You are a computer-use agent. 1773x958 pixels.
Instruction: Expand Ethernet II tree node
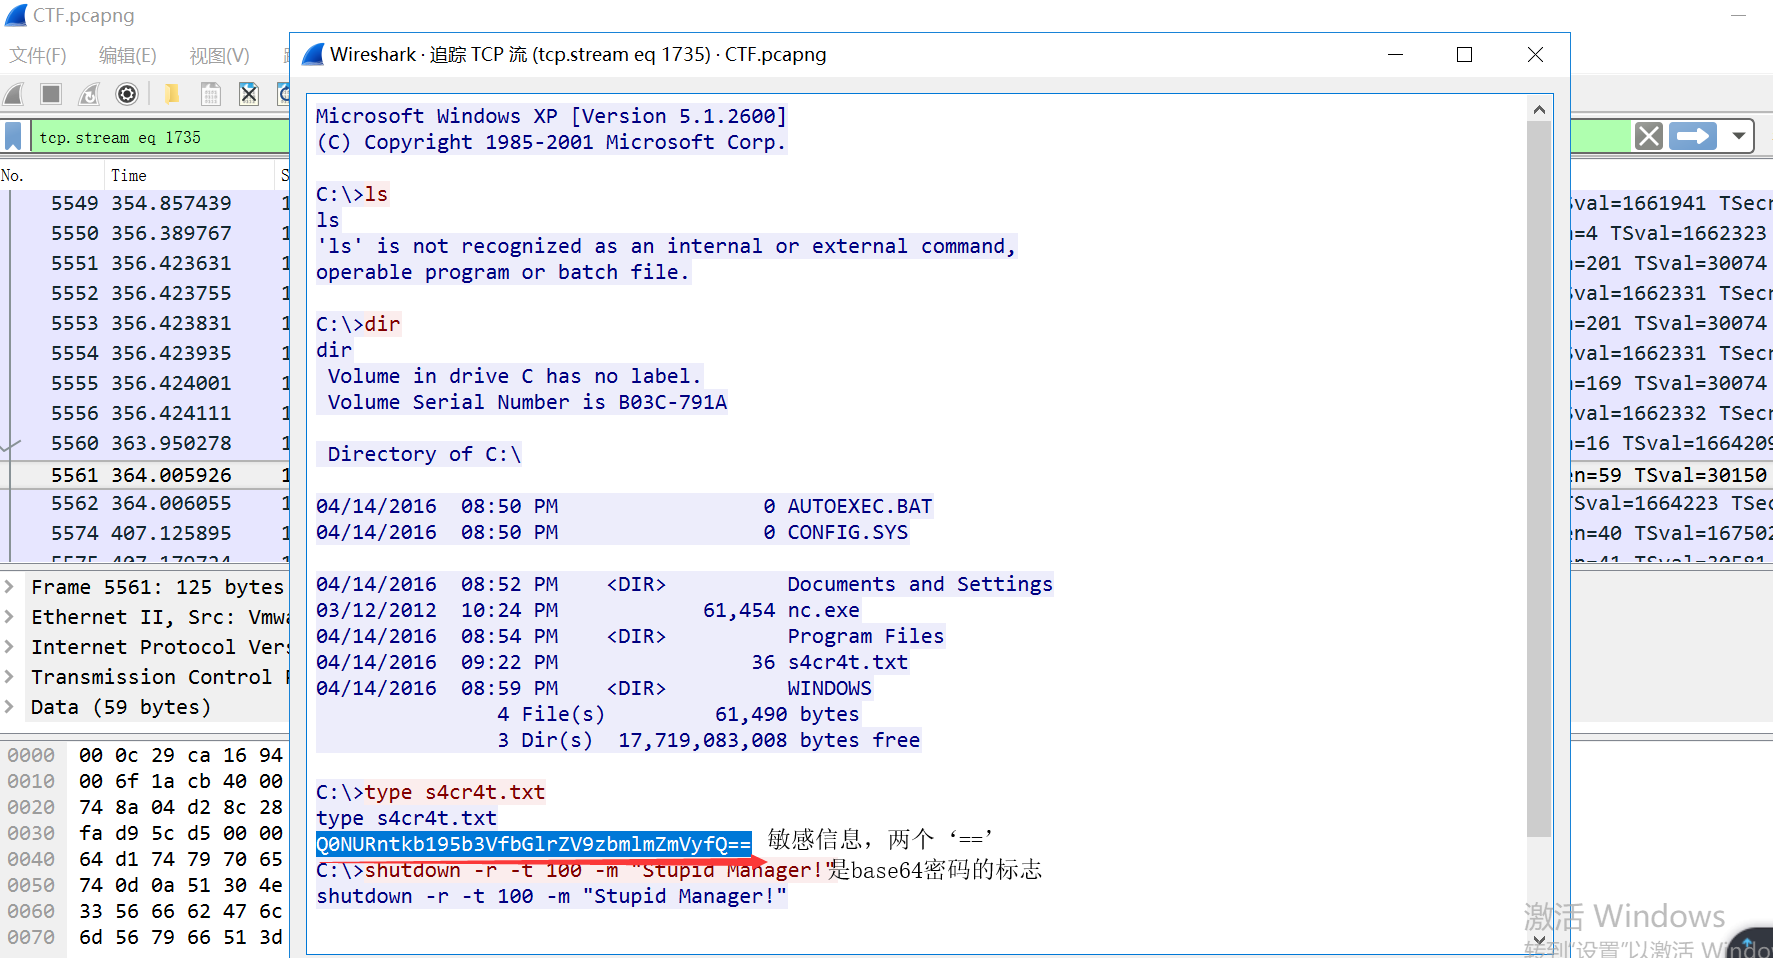9,616
